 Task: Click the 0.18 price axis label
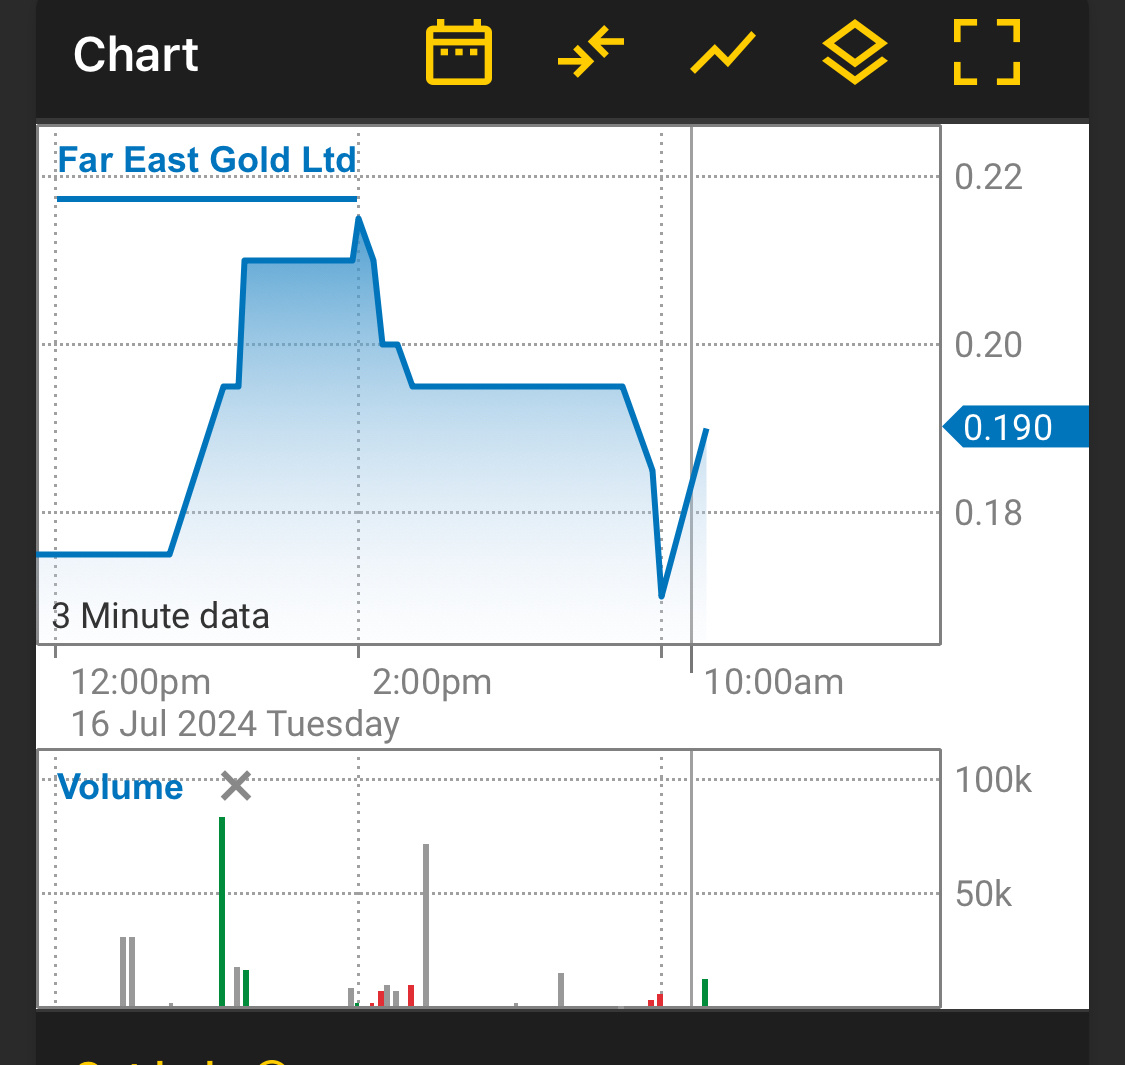coord(988,513)
